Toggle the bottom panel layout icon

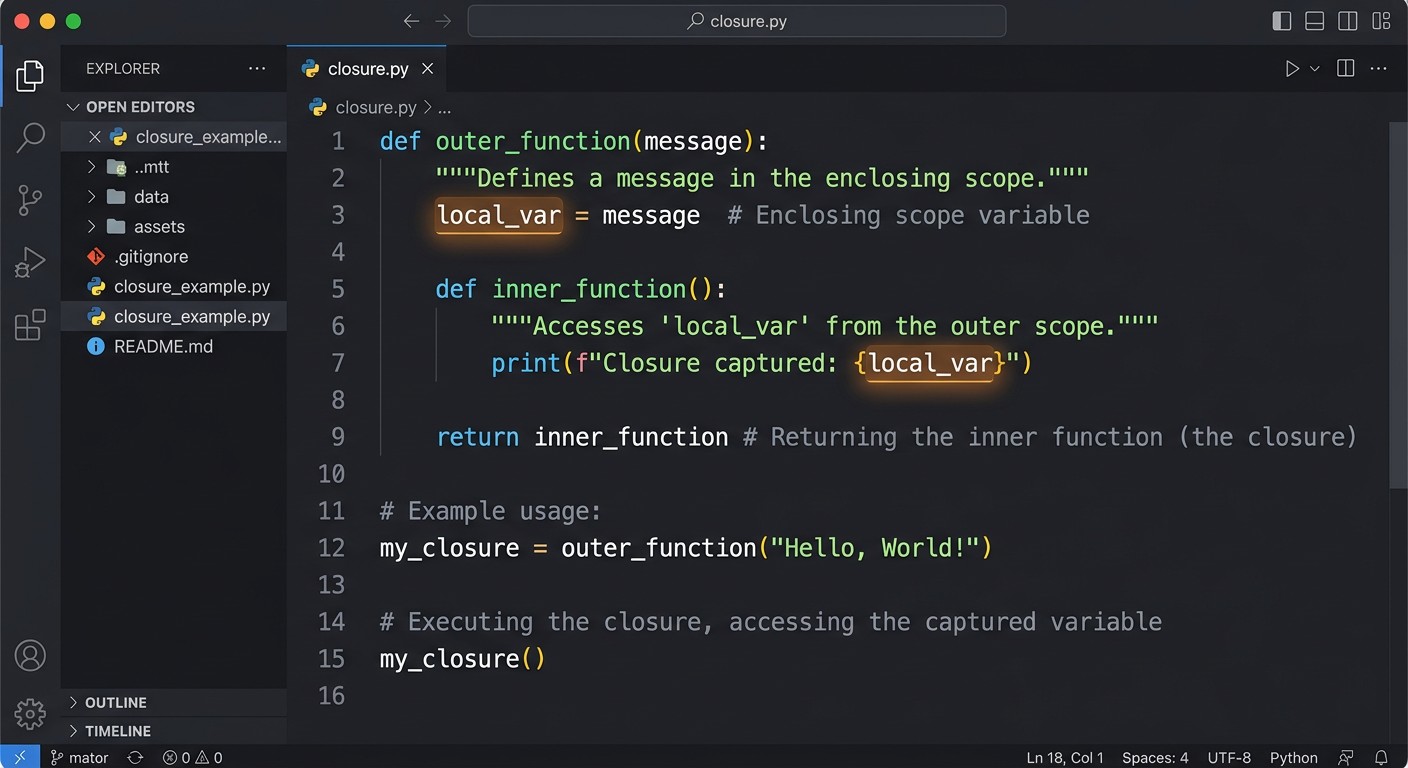tap(1314, 21)
